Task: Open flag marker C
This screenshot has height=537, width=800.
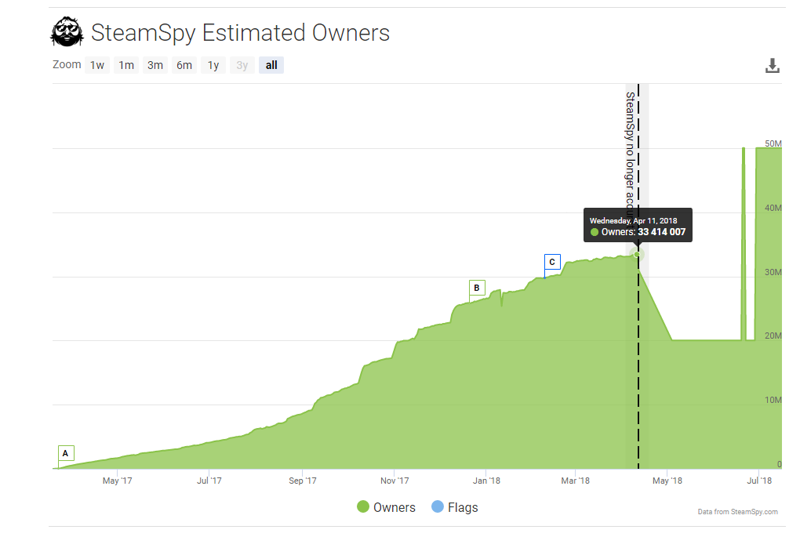Action: coord(552,262)
